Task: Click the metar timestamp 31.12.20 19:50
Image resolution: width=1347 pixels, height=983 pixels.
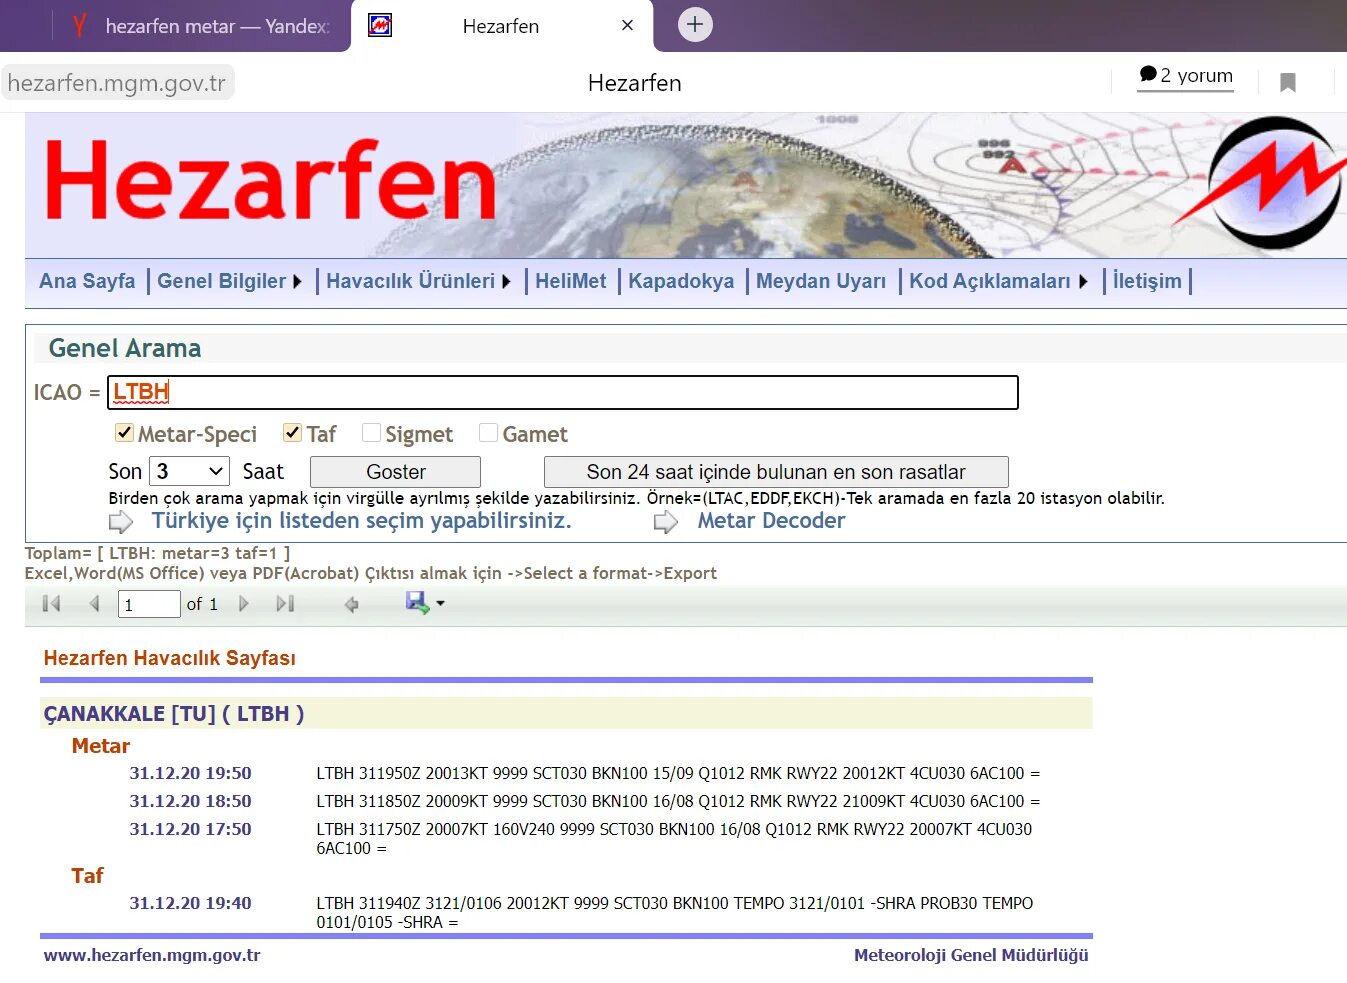Action: [x=190, y=773]
